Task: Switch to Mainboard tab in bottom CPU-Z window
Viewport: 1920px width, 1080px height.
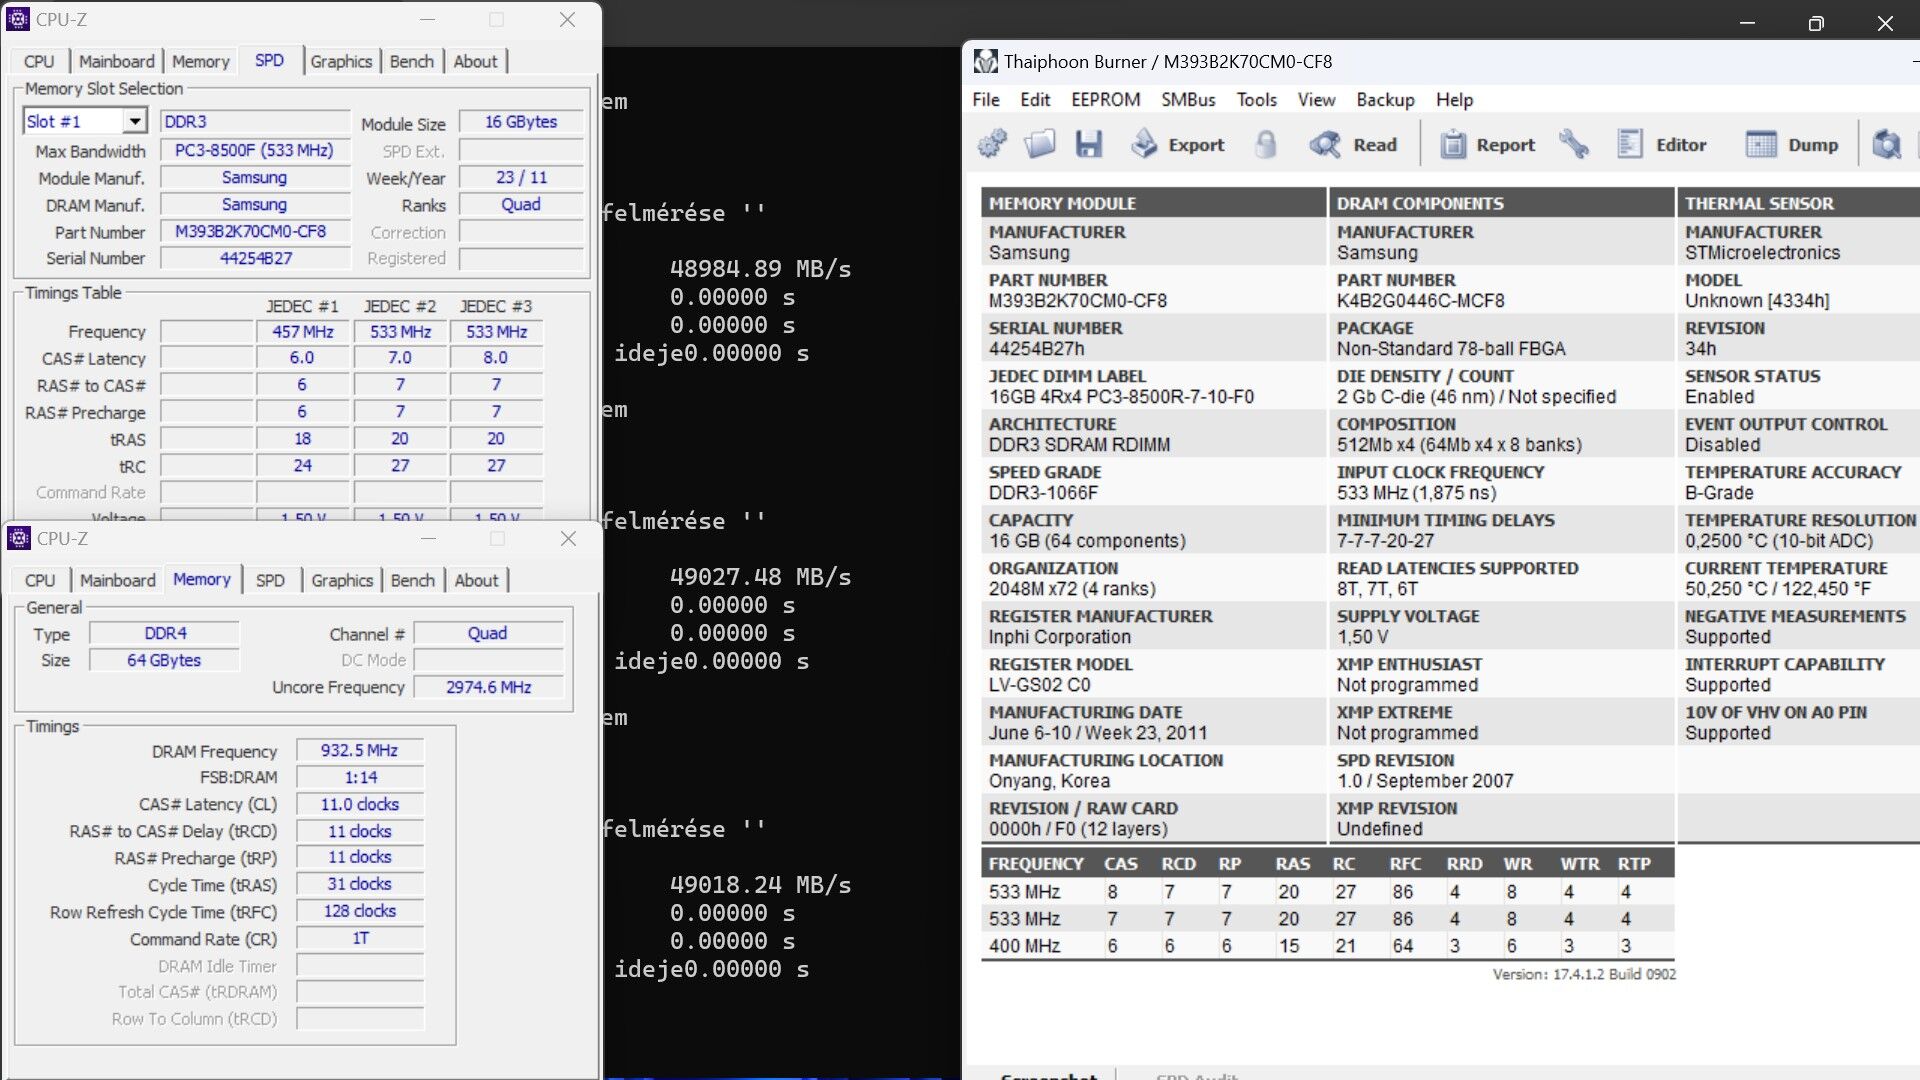Action: 118,580
